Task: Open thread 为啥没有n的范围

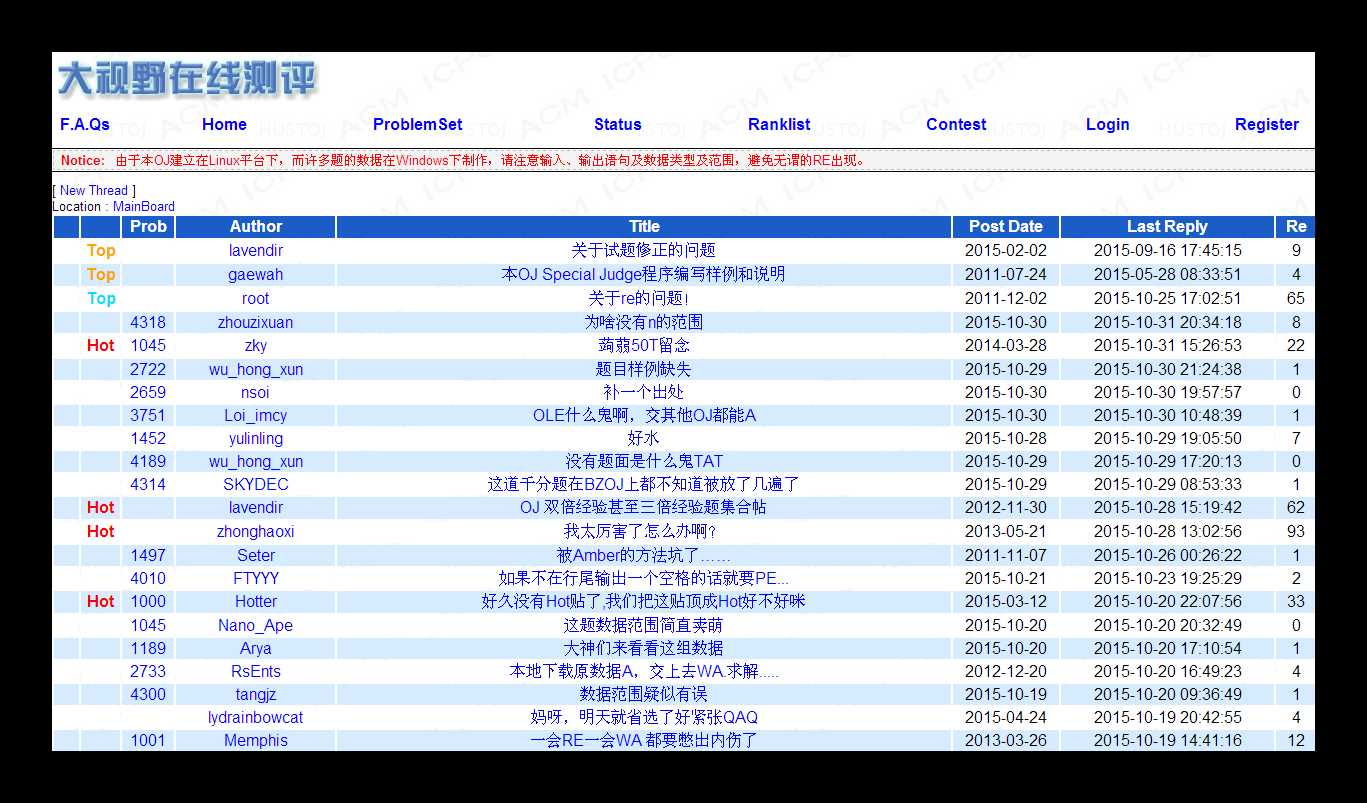Action: tap(644, 322)
